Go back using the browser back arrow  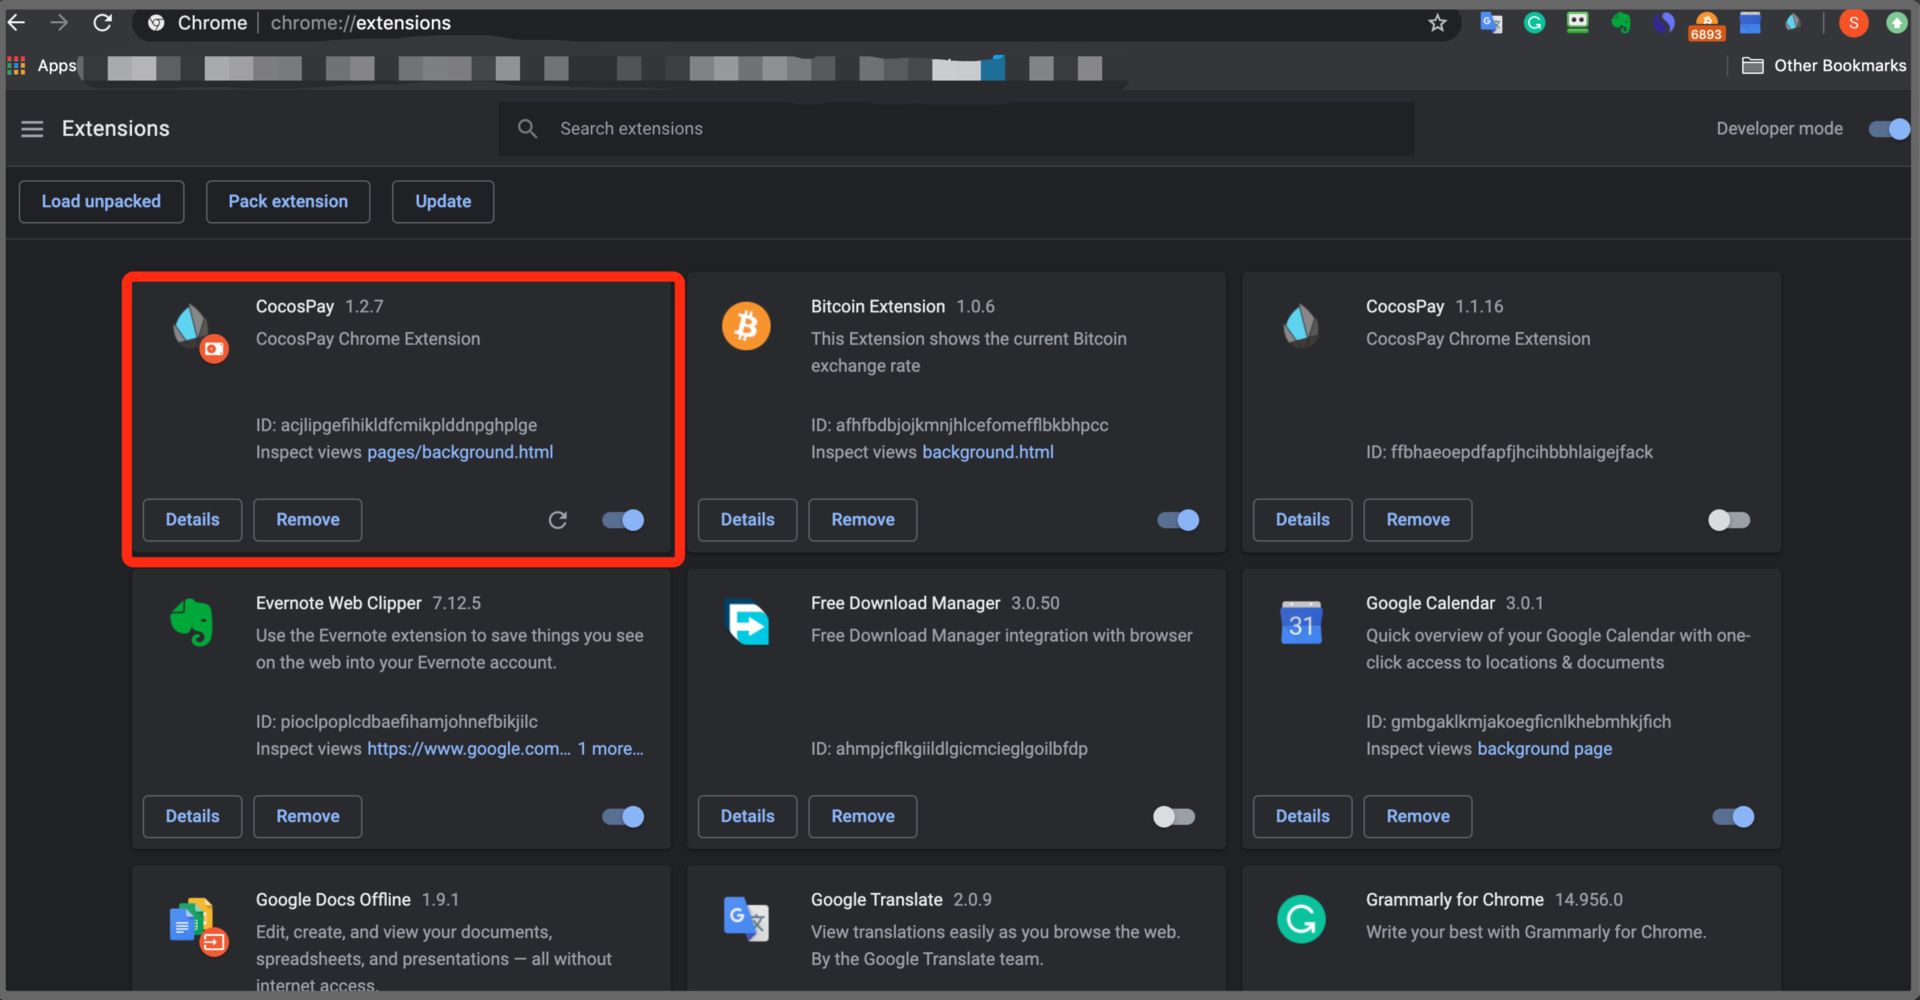click(17, 22)
